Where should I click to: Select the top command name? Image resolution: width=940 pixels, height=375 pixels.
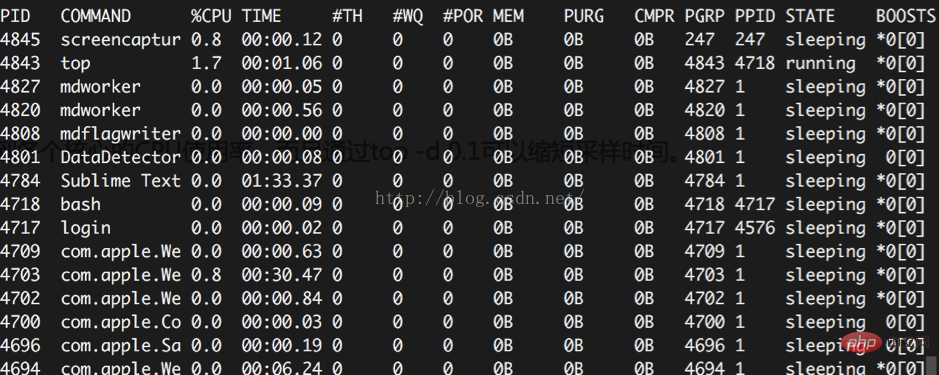tap(76, 63)
